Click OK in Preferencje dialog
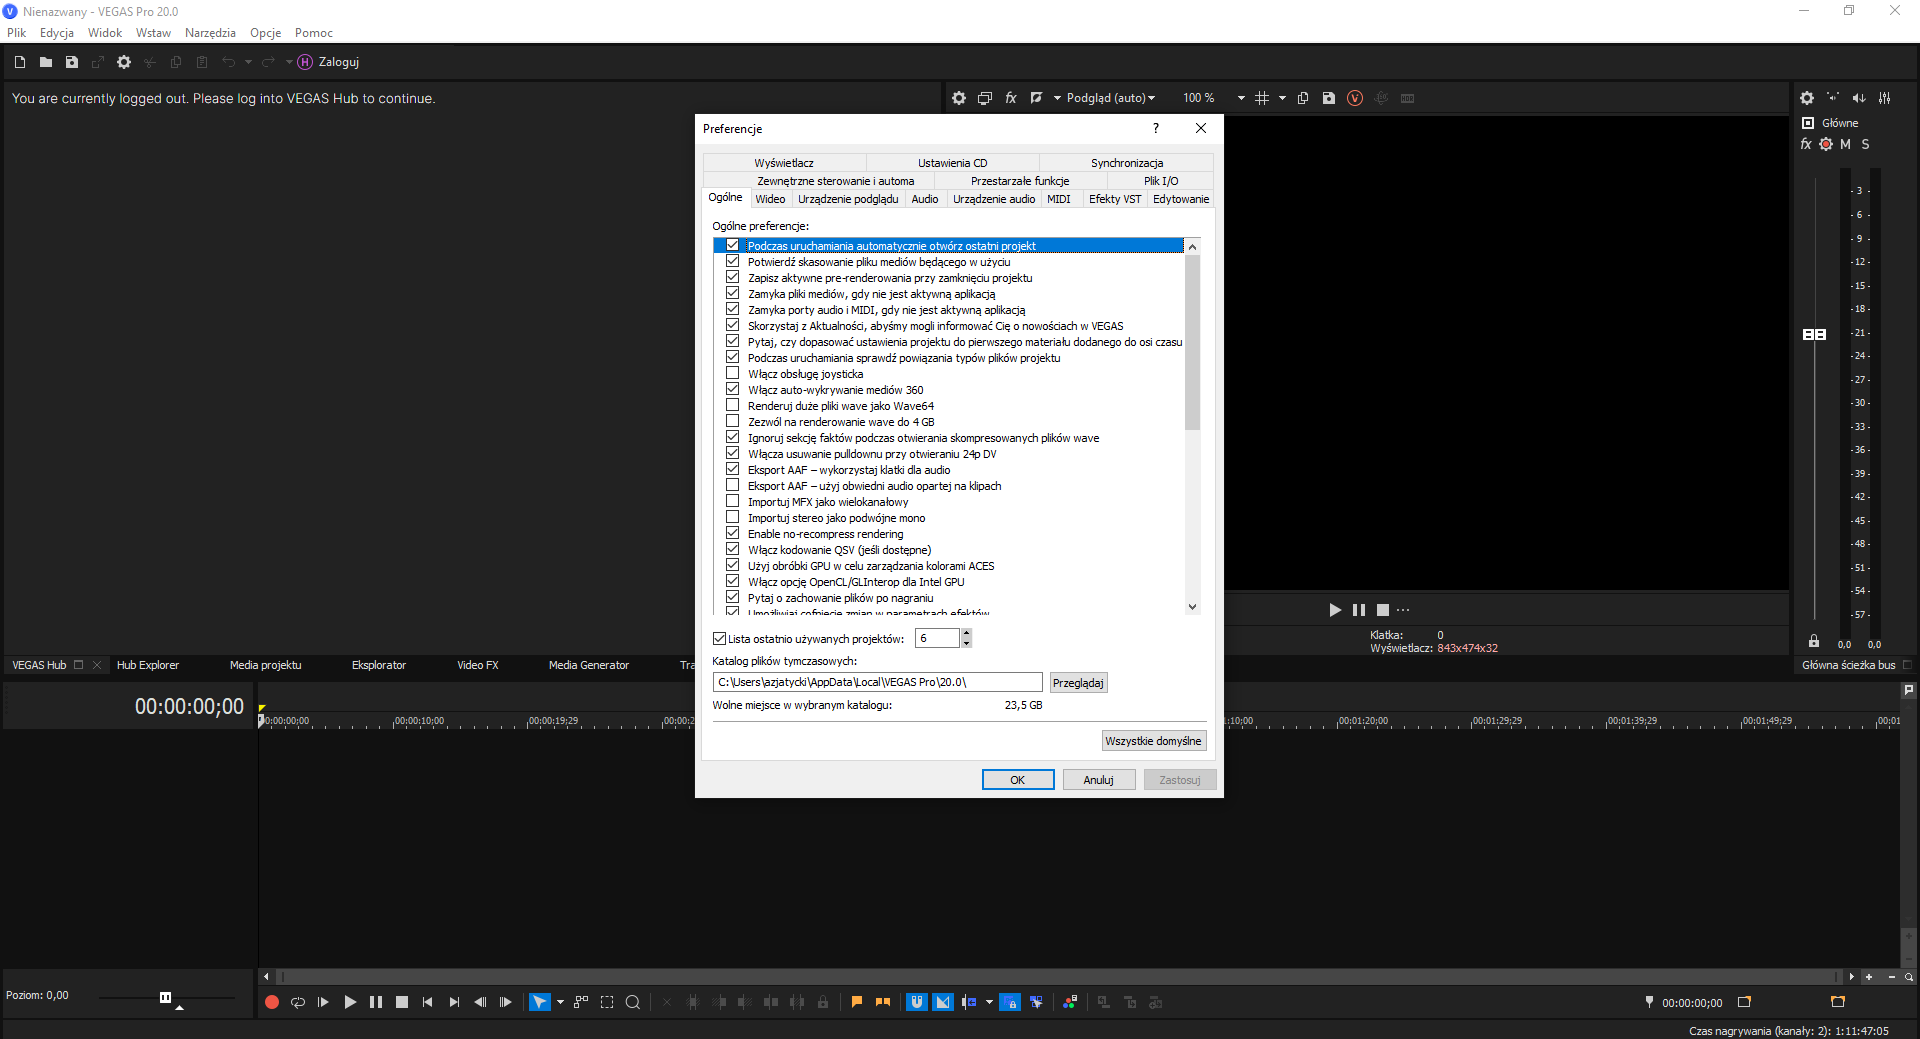 (x=1018, y=780)
